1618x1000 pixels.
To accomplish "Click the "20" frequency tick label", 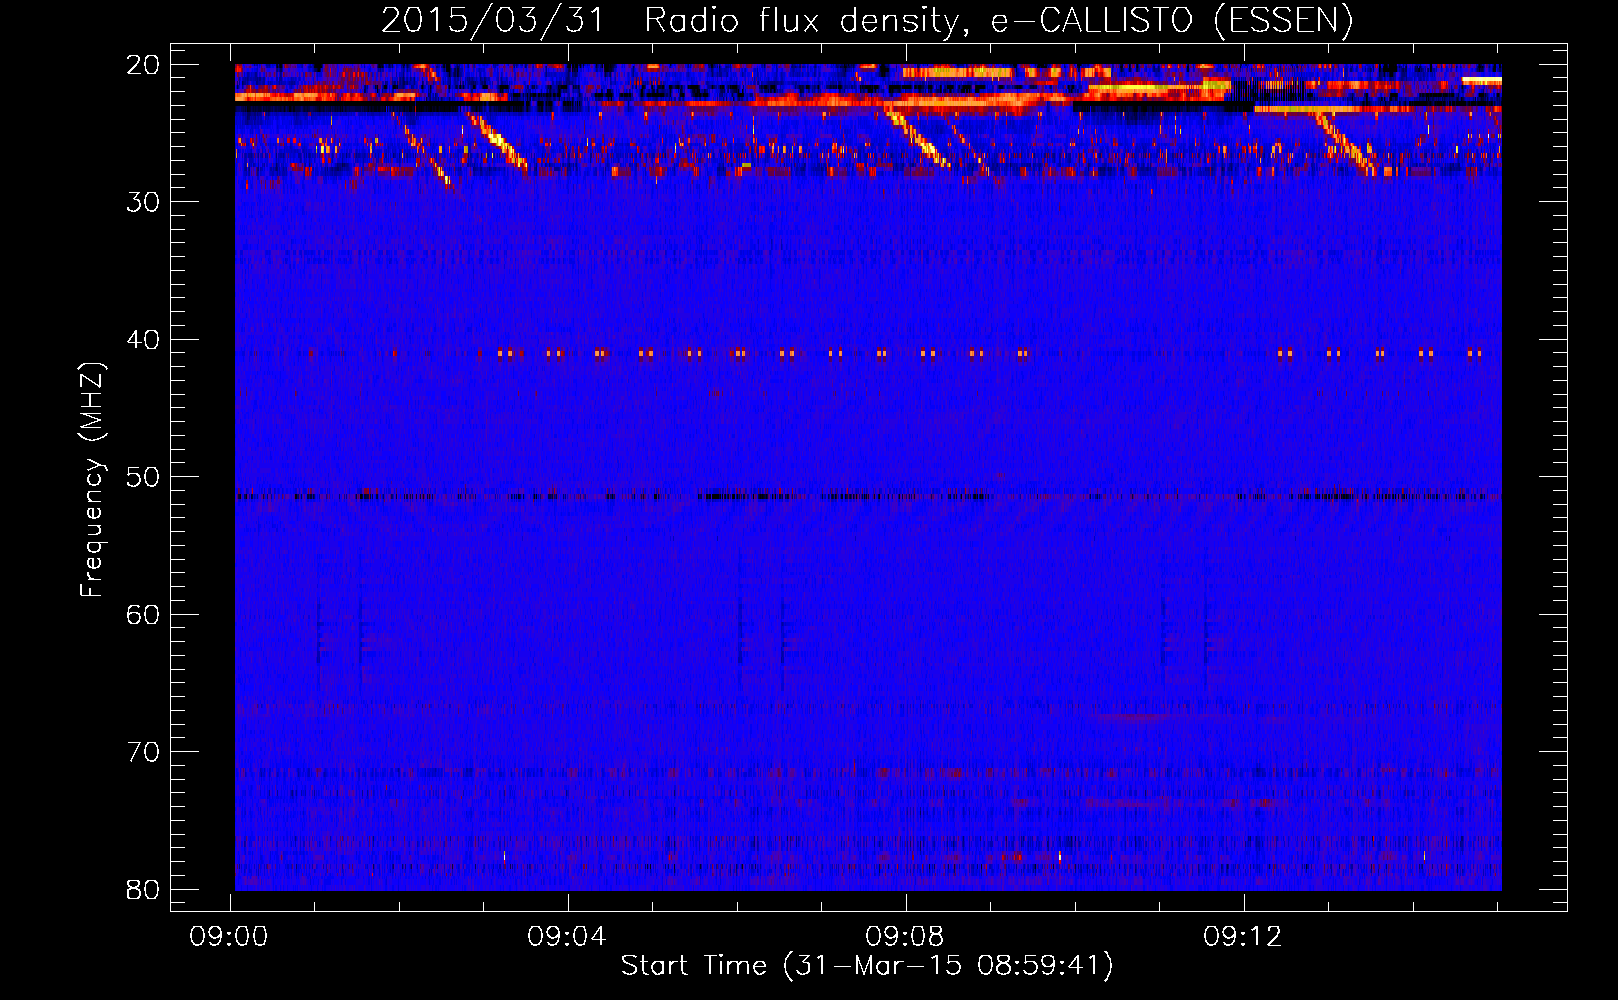I will point(144,65).
